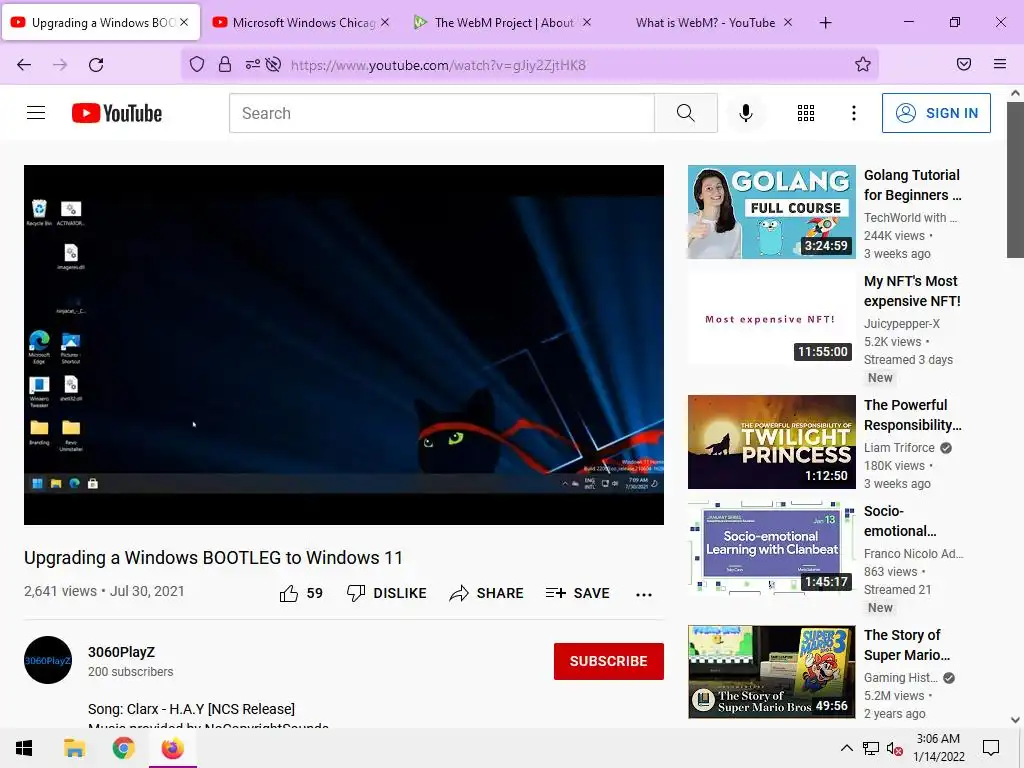The image size is (1024, 768).
Task: Open 'The Story of Super Mario' title
Action: point(906,645)
